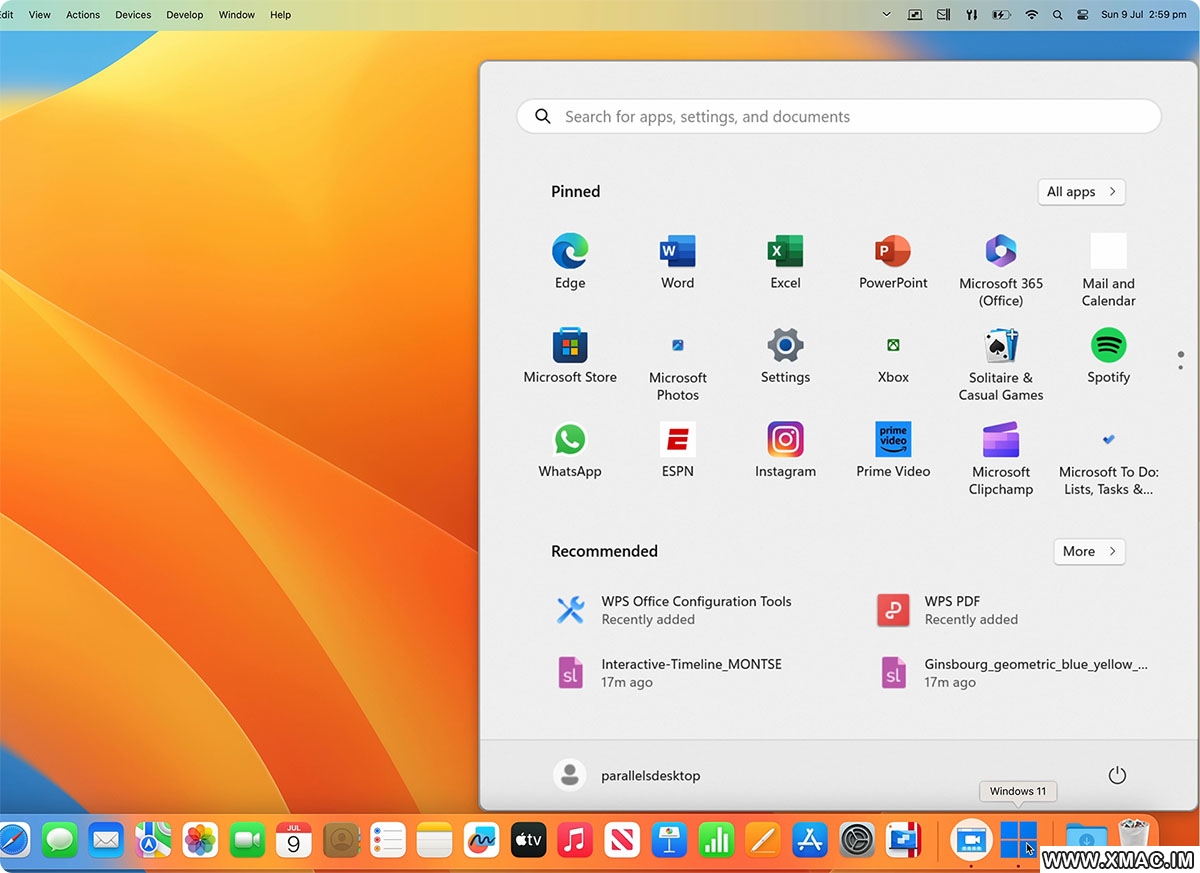Open Interactive-Timeline_MONTSE recent file
1200x873 pixels.
pos(670,672)
